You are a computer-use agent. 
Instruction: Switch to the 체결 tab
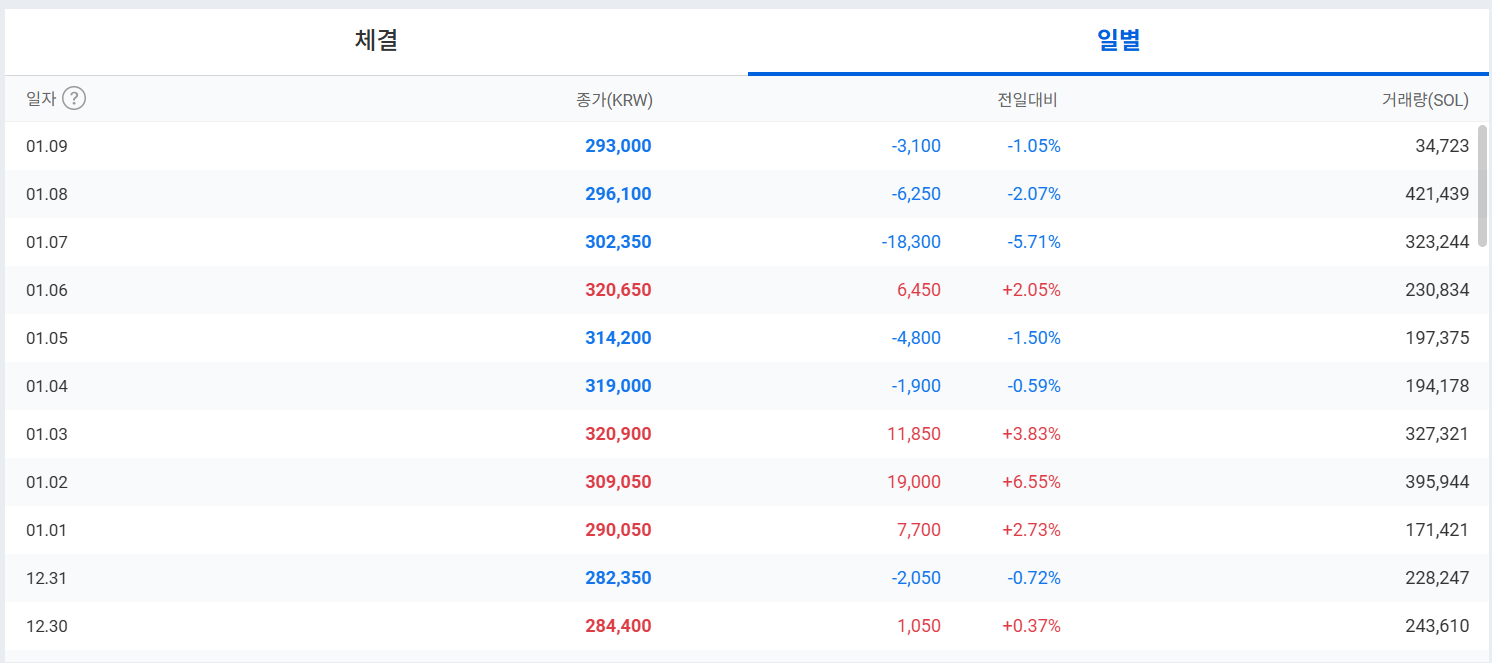376,40
